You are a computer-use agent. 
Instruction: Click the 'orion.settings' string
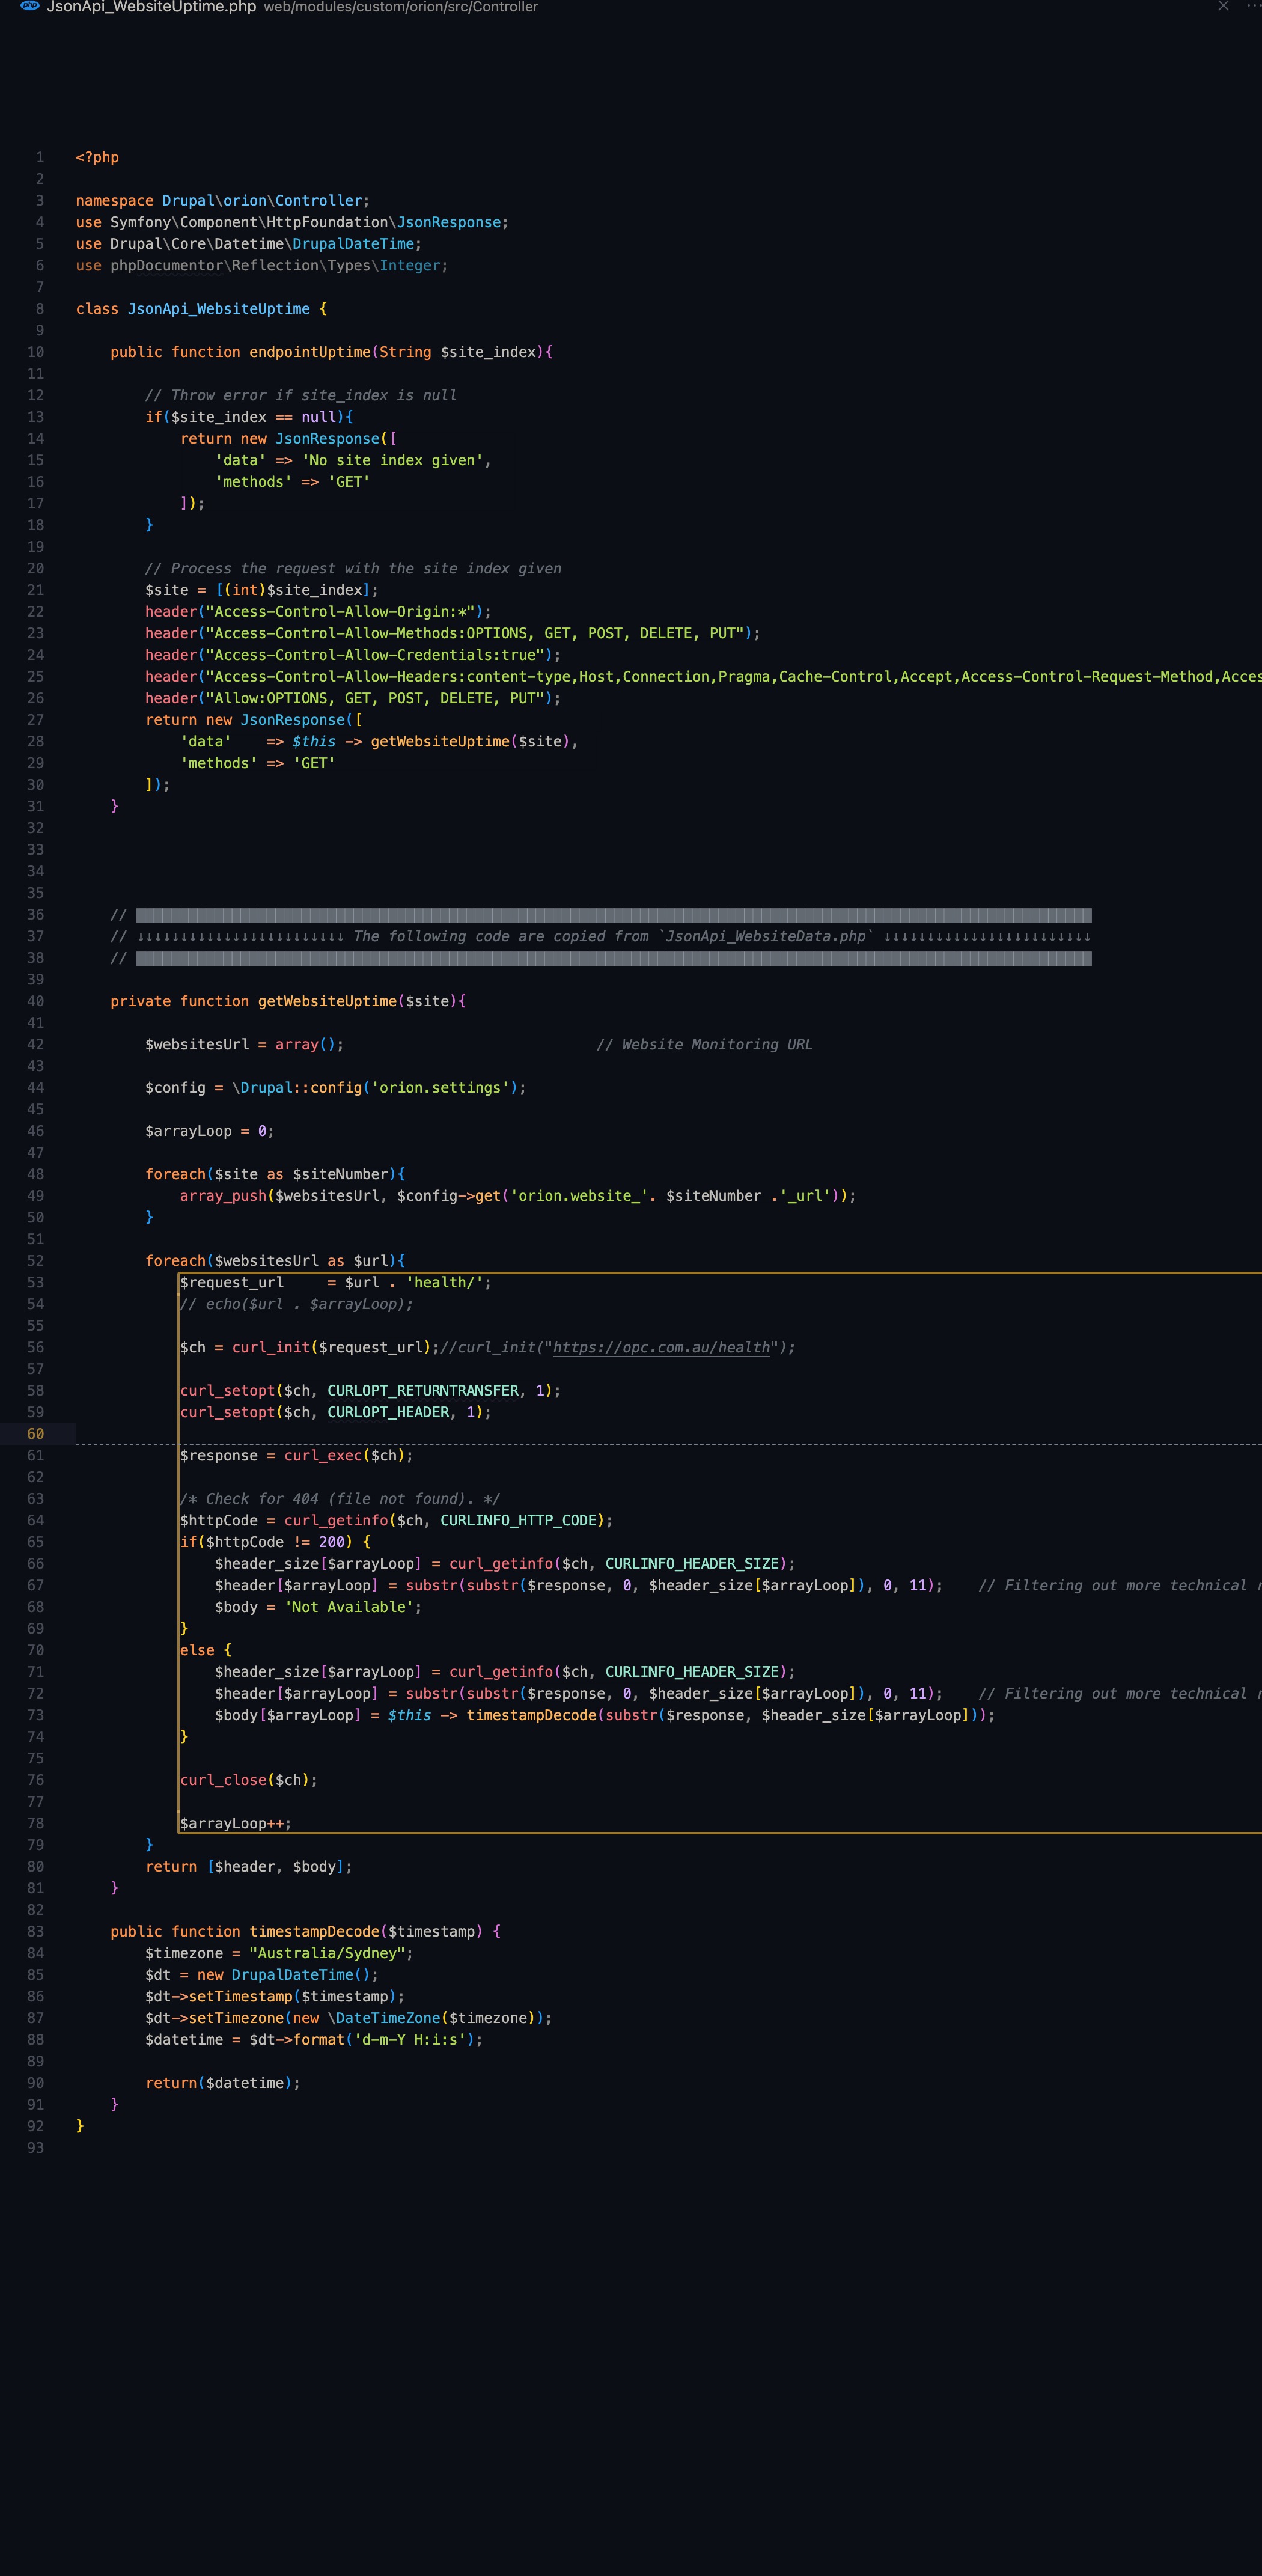tap(440, 1087)
